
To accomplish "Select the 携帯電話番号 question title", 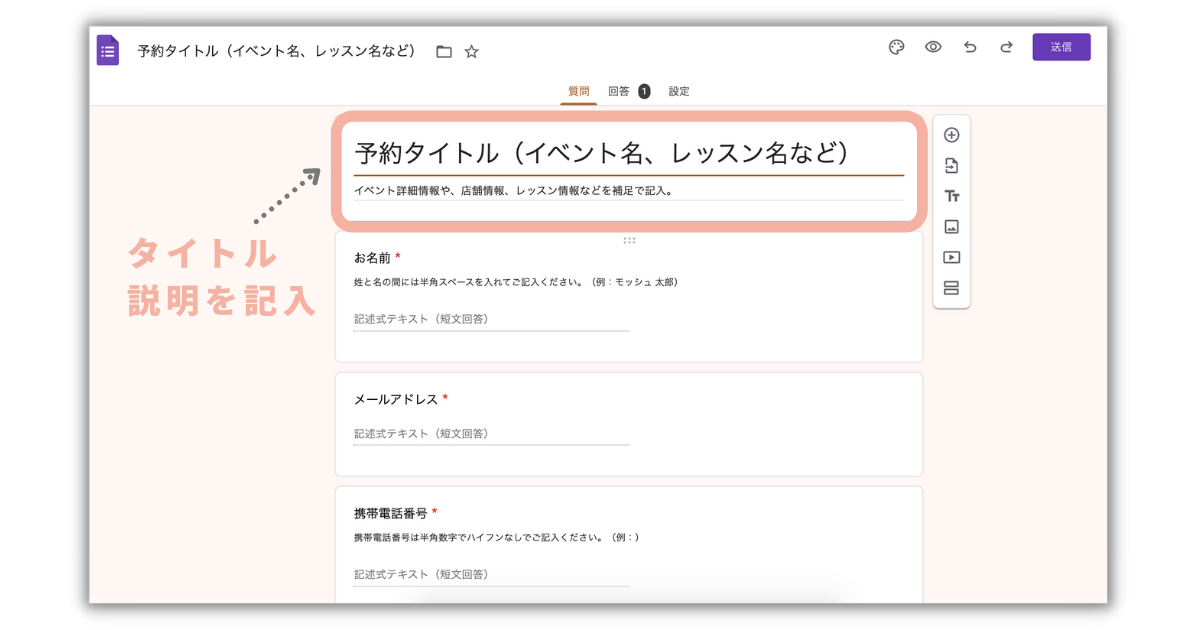I will pyautogui.click(x=390, y=513).
